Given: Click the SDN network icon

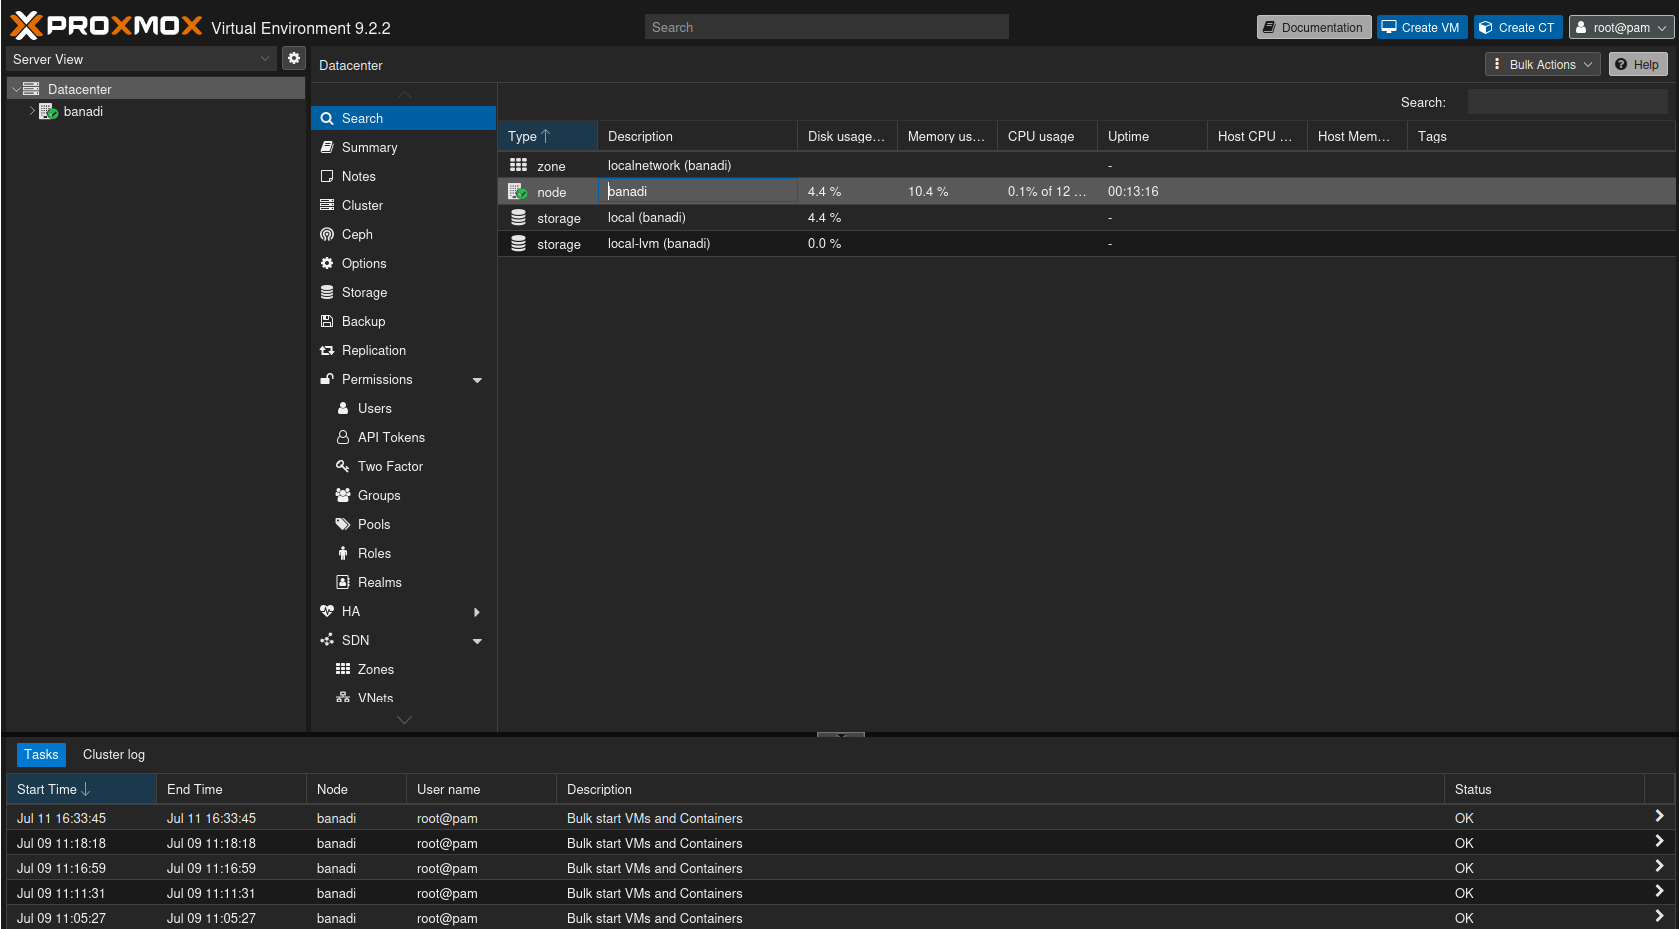Looking at the screenshot, I should pyautogui.click(x=327, y=640).
